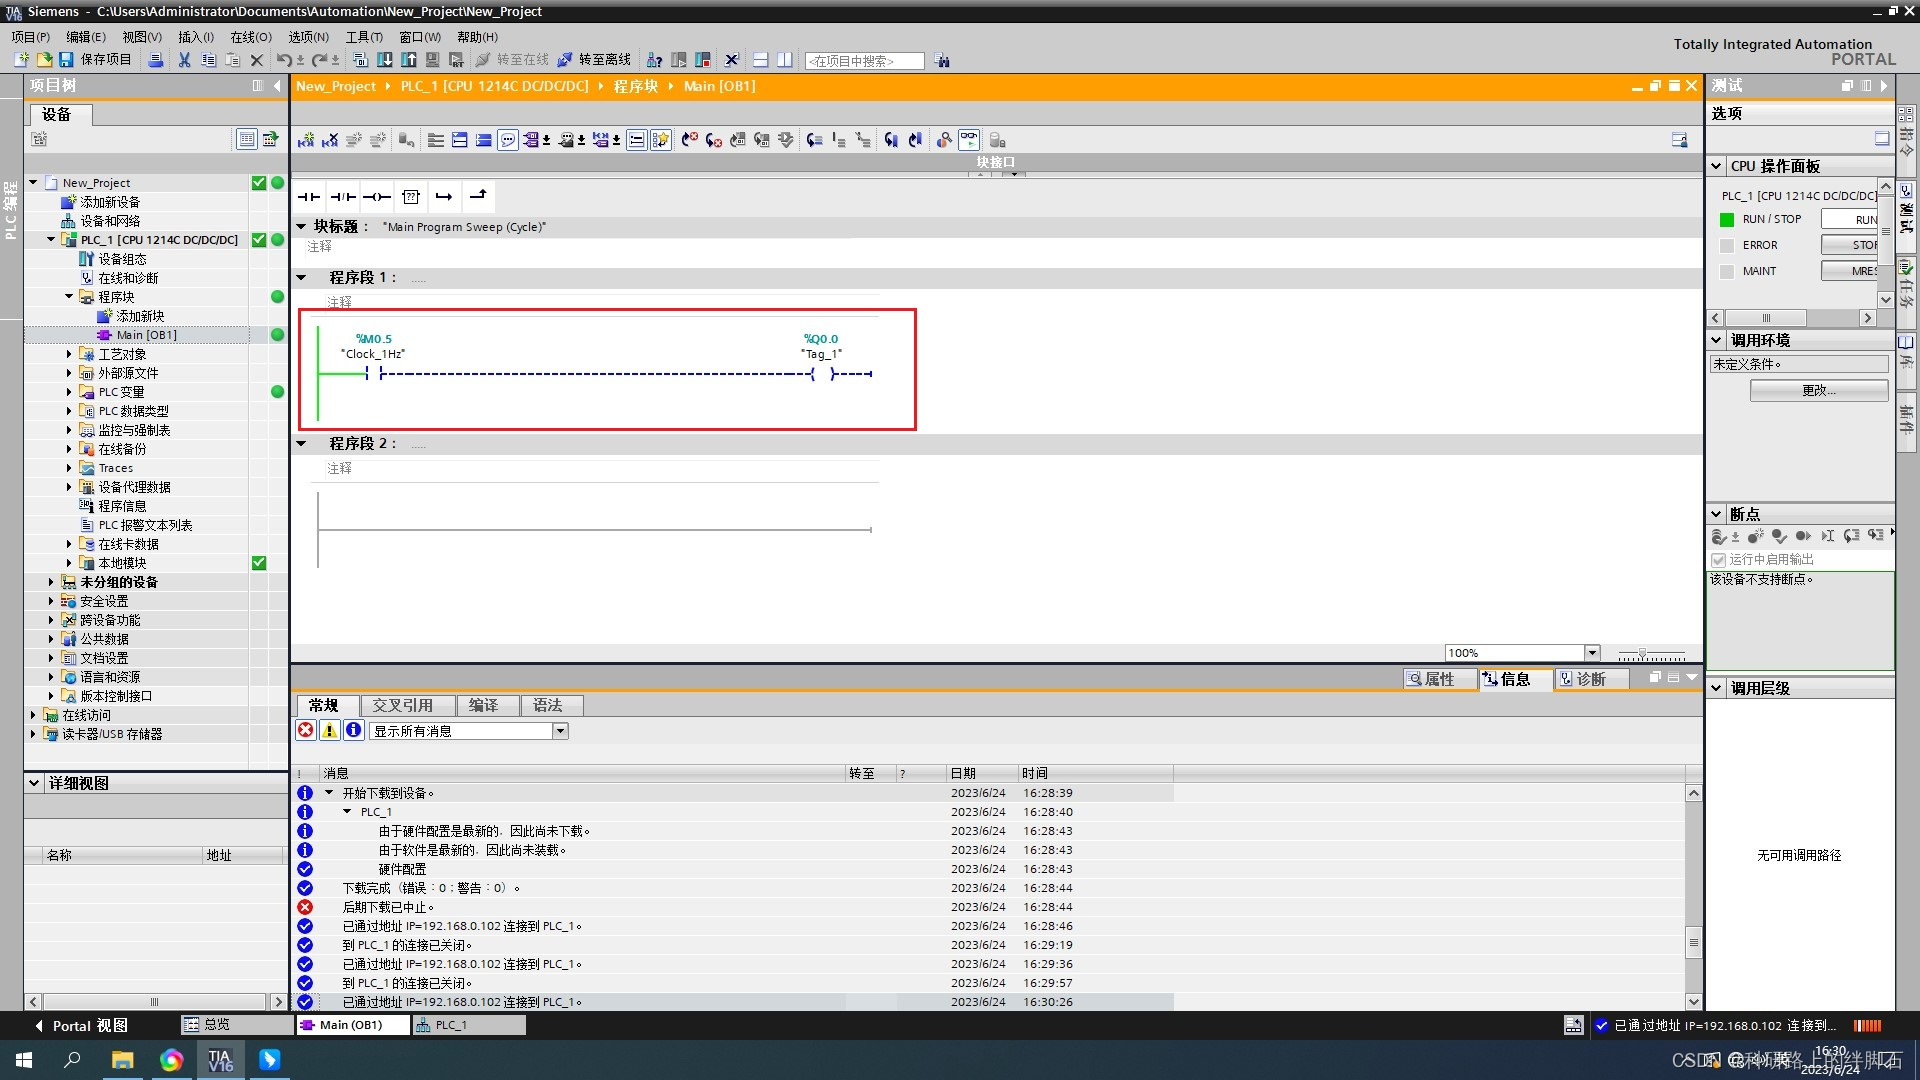Open File Explorer from the taskbar
This screenshot has width=1920, height=1080.
coord(122,1060)
